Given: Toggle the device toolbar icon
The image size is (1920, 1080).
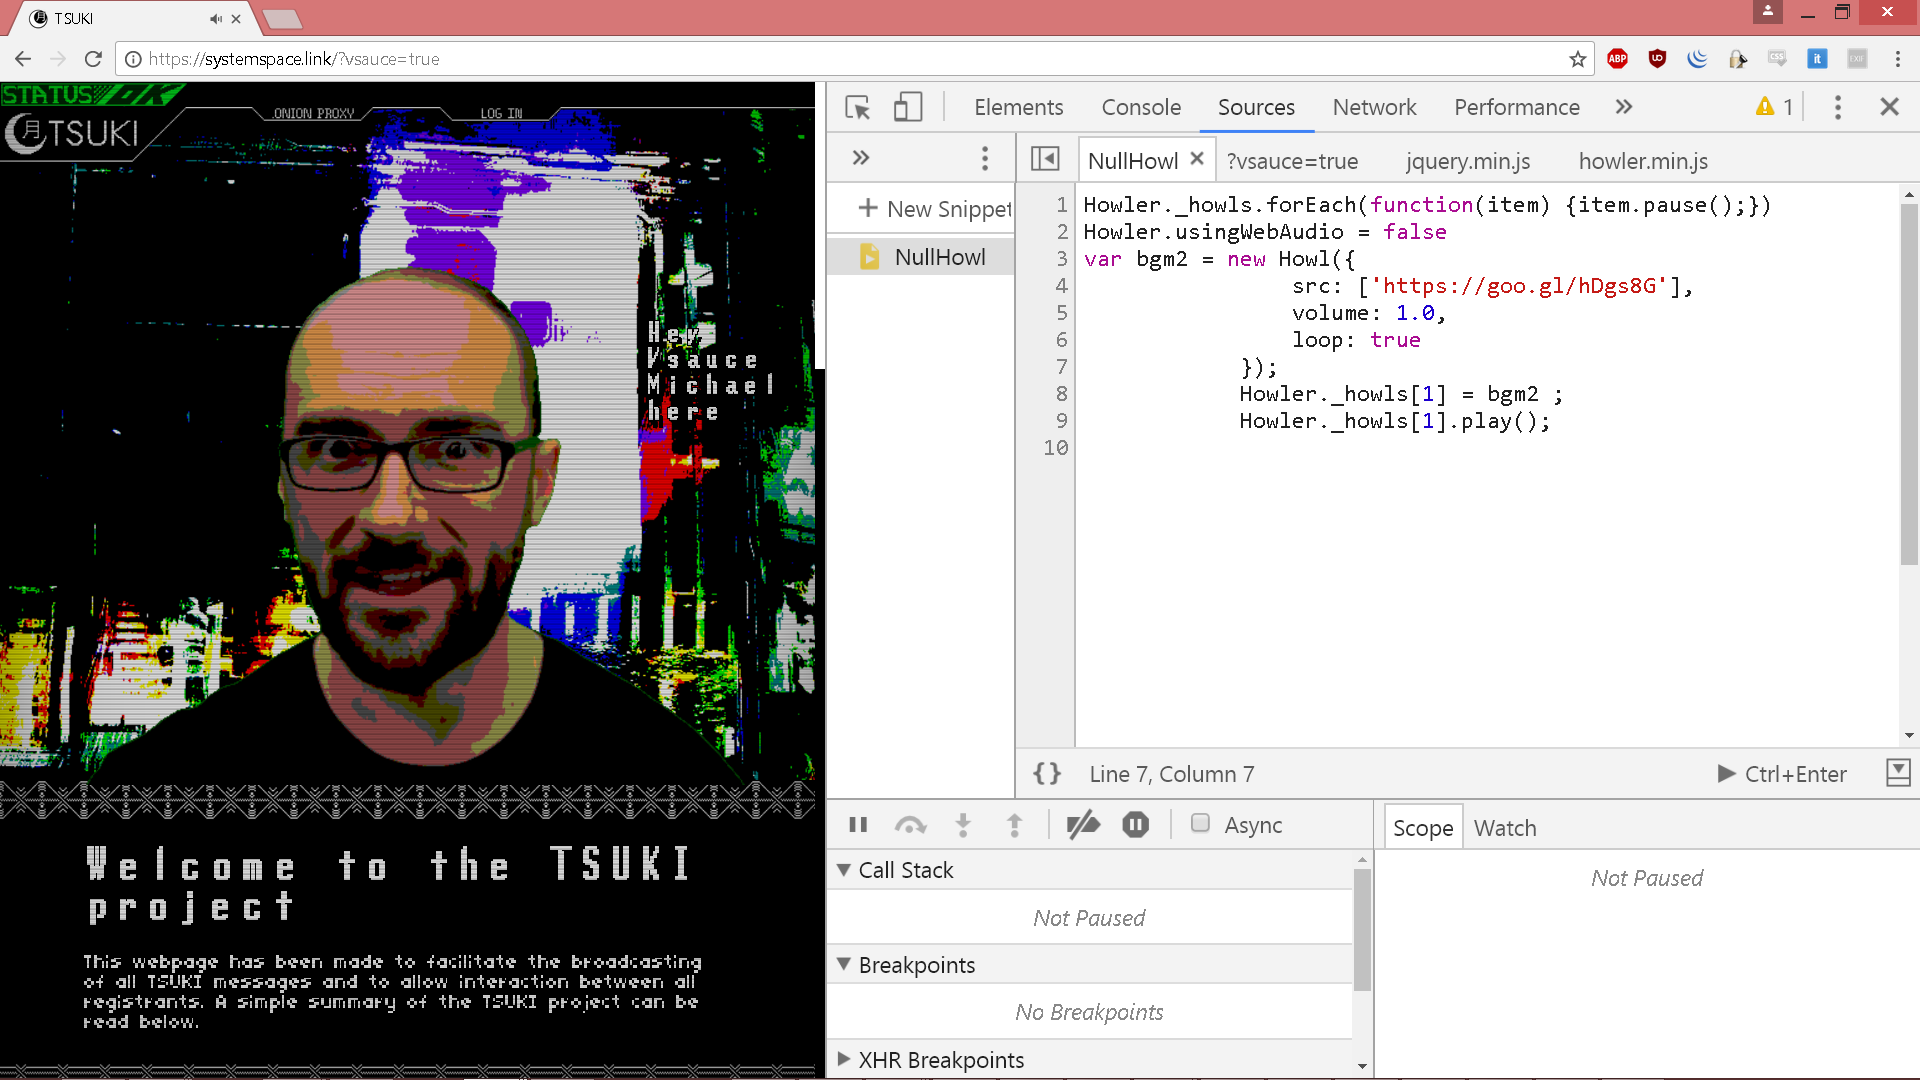Looking at the screenshot, I should [x=907, y=107].
